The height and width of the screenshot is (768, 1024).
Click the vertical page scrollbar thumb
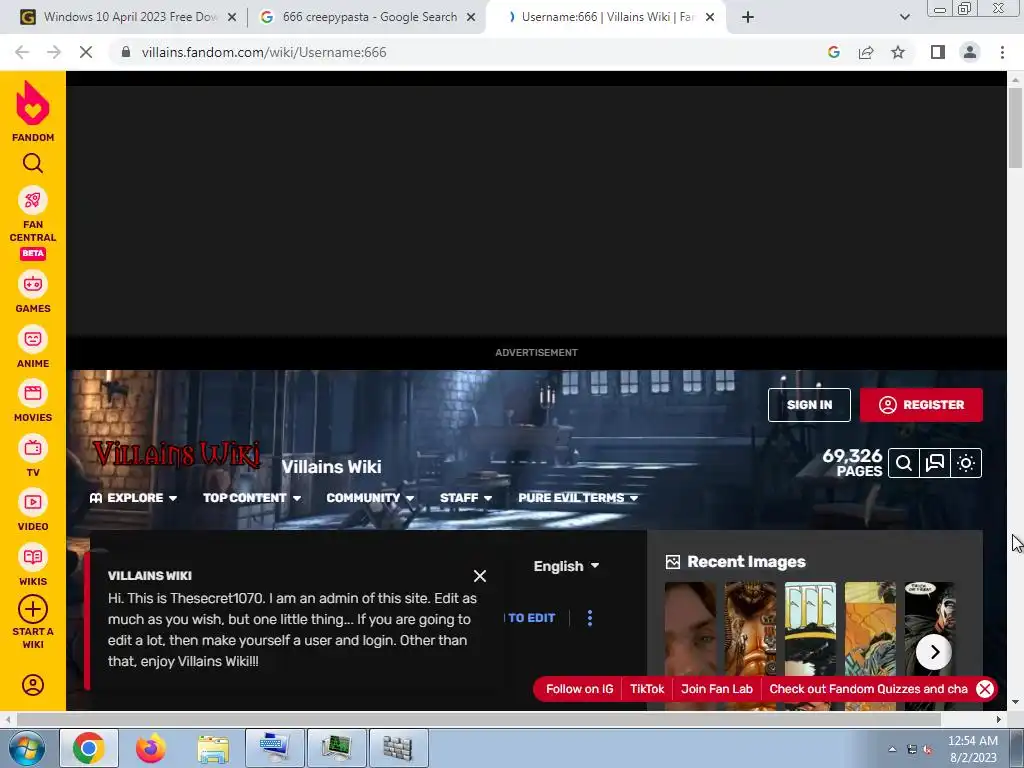pos(1015,128)
